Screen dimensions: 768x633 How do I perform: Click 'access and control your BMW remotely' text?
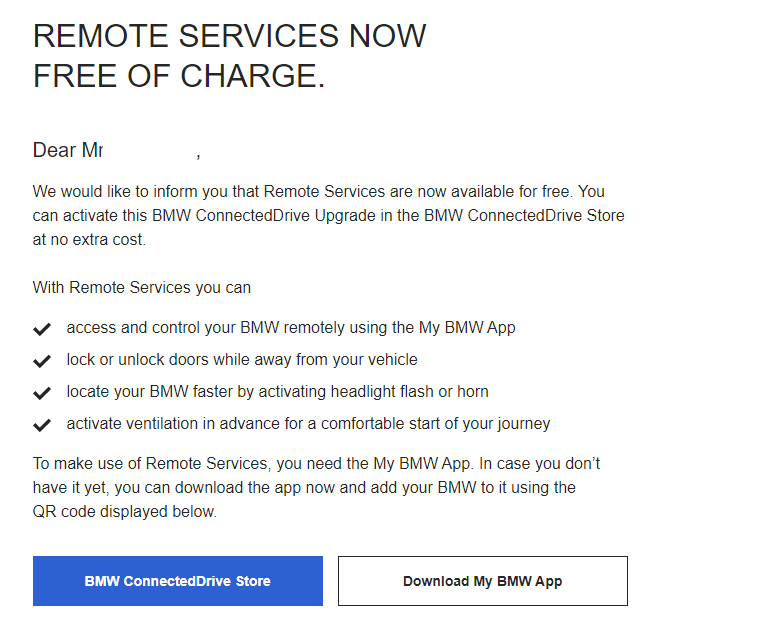(291, 327)
